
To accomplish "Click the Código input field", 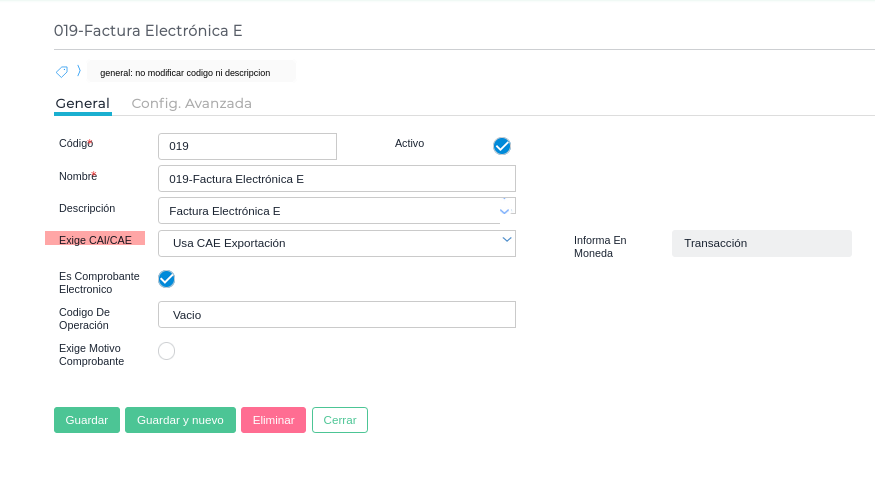I will click(247, 146).
